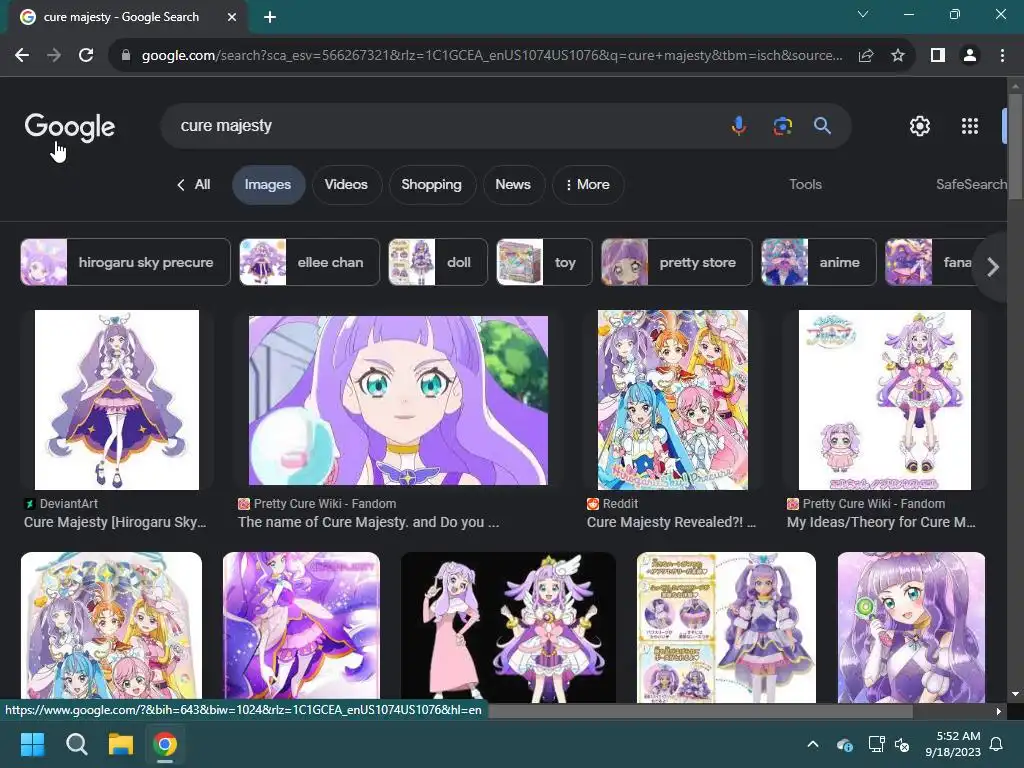
Task: Filter images by anime chip
Action: [x=819, y=262]
